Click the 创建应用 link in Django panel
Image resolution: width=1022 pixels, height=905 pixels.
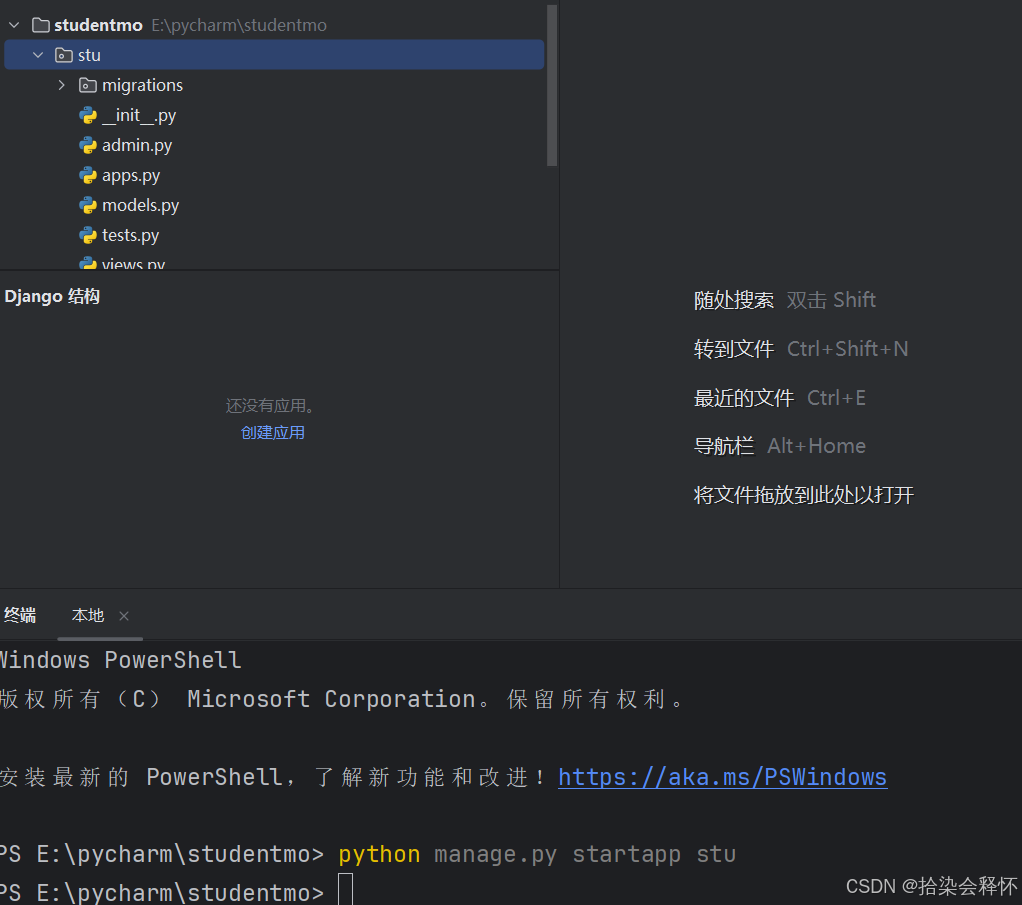[272, 431]
